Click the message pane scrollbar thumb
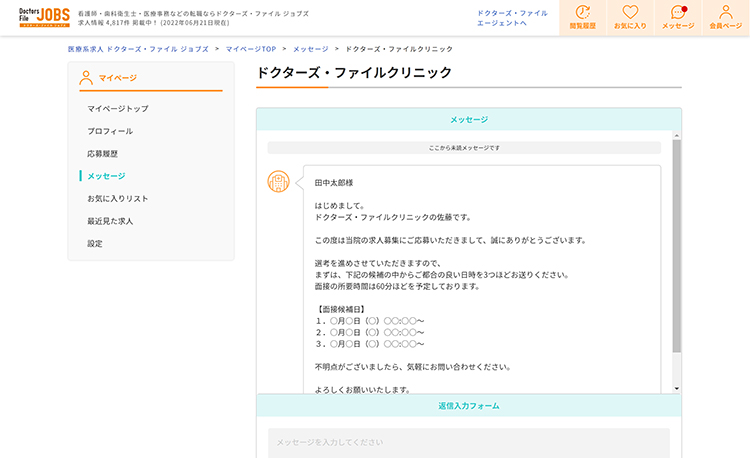The width and height of the screenshot is (750, 458). click(676, 246)
